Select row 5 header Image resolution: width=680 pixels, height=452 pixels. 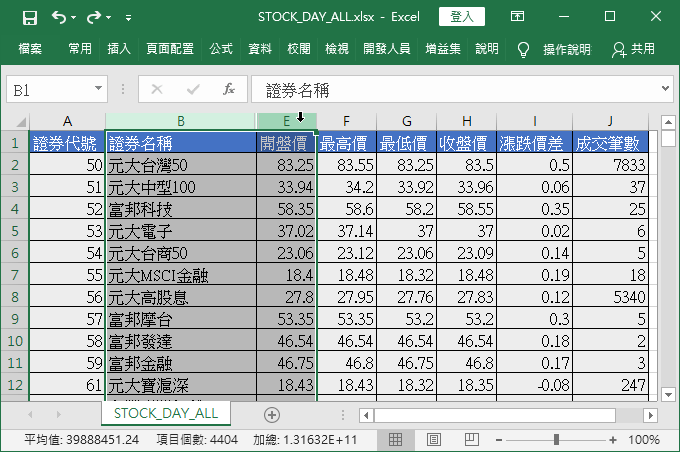coord(15,230)
